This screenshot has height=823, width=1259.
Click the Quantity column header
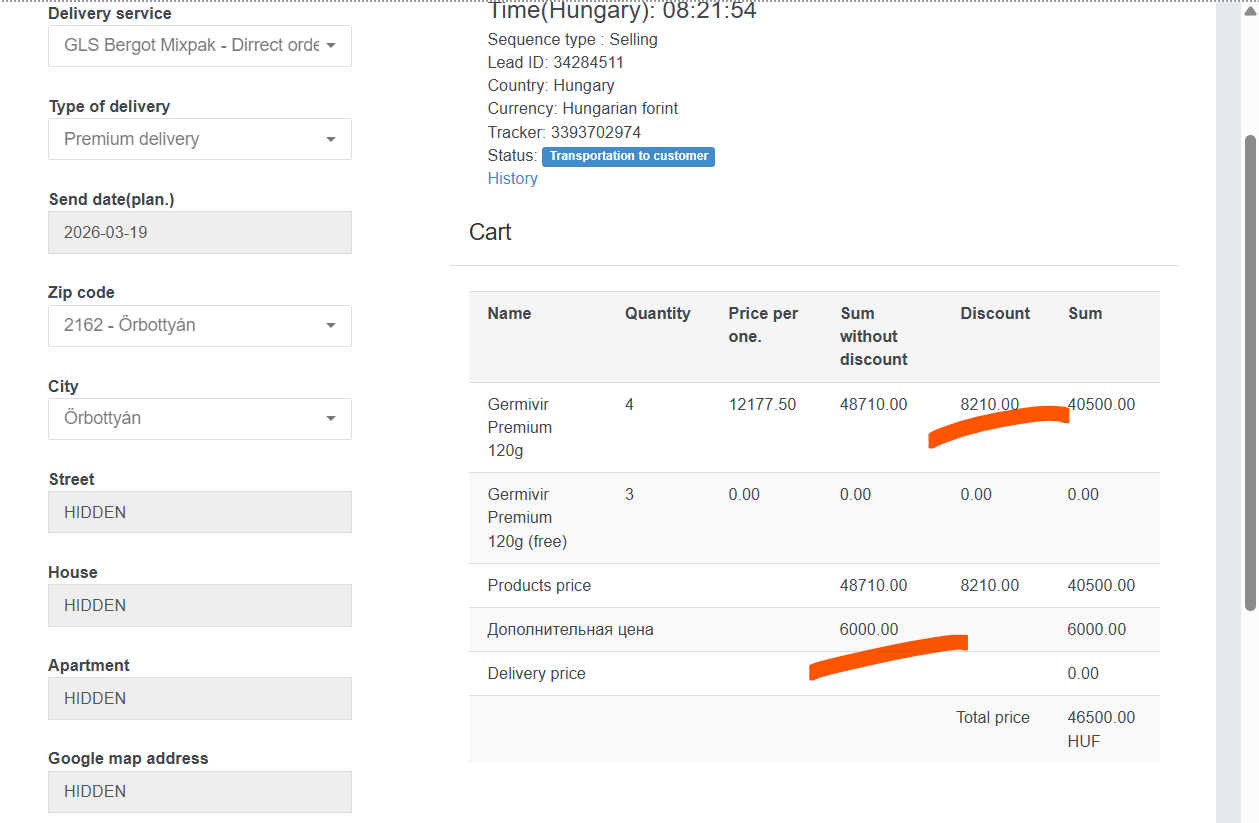coord(657,313)
